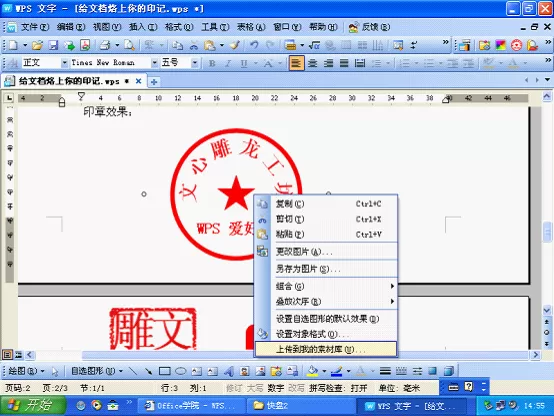Image resolution: width=554 pixels, height=416 pixels.
Task: Open 文件 menu
Action: coord(35,27)
